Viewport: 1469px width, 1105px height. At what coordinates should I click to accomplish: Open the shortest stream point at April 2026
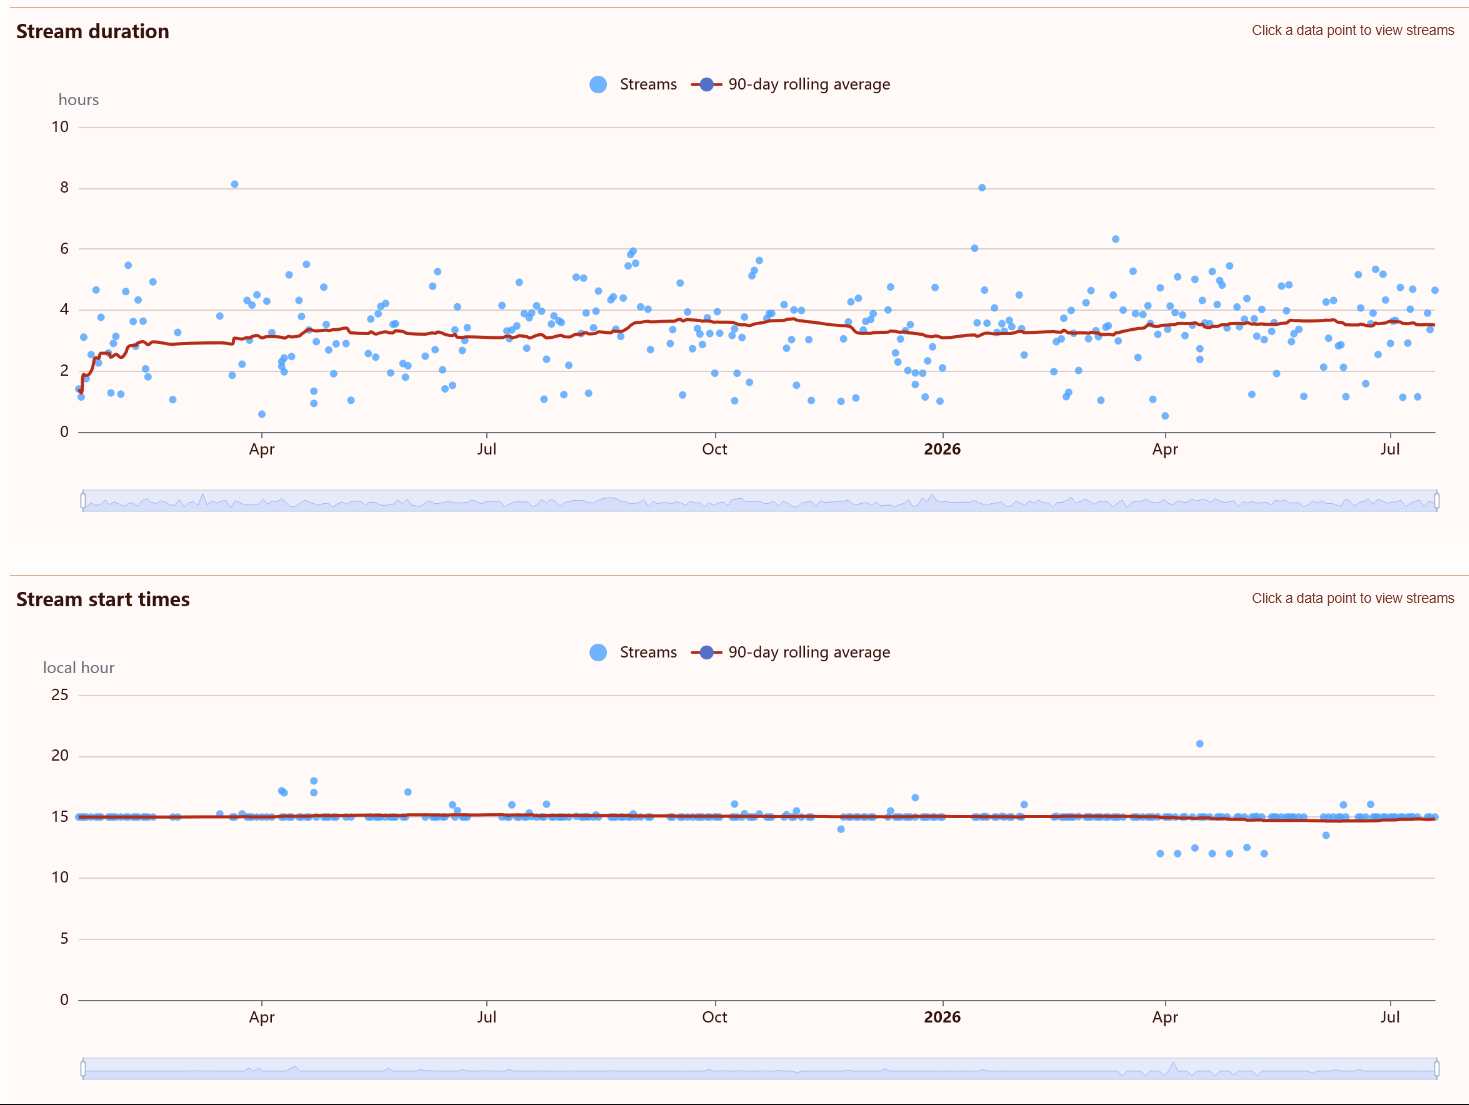click(1165, 416)
